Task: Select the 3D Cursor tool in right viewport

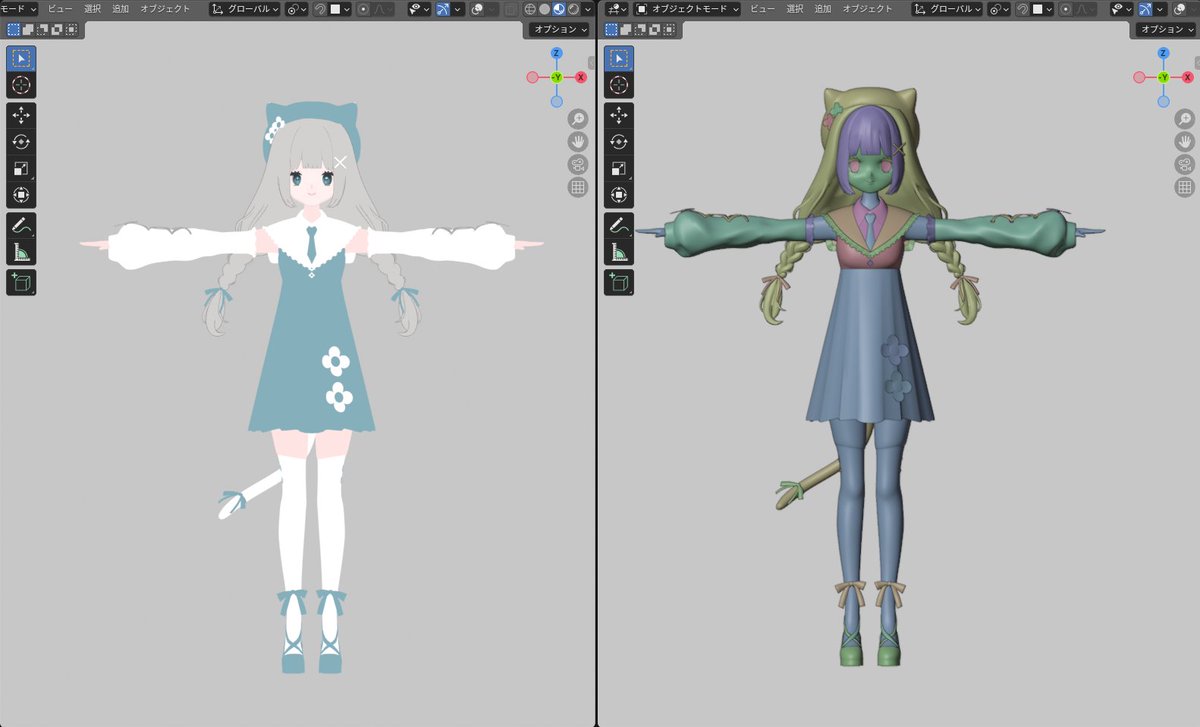Action: point(619,85)
